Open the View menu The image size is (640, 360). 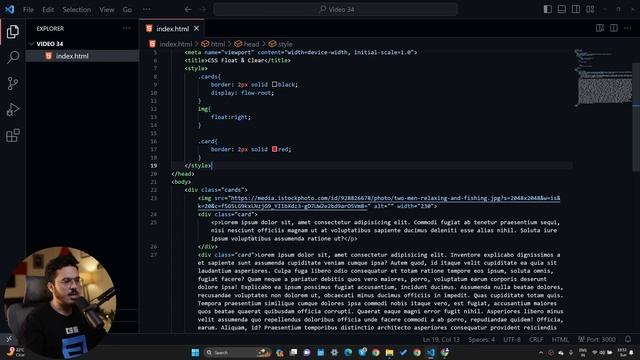click(107, 9)
